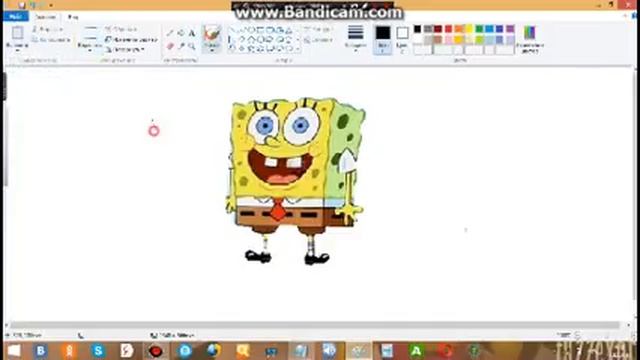The image size is (640, 360).
Task: Open the Skype taskbar icon
Action: point(98,351)
